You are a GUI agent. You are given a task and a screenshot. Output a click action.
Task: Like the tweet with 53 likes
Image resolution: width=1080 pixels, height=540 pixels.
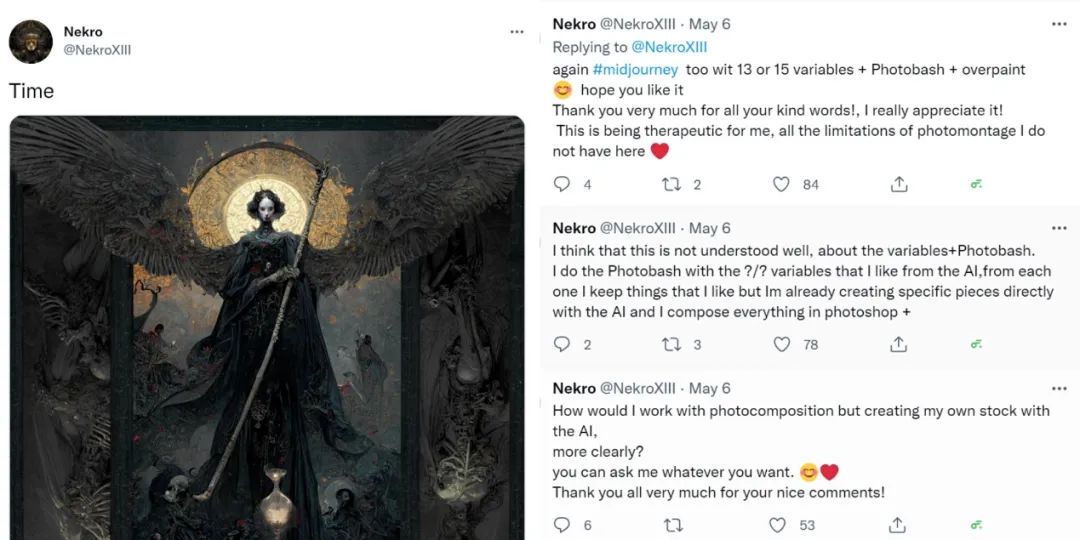point(778,525)
